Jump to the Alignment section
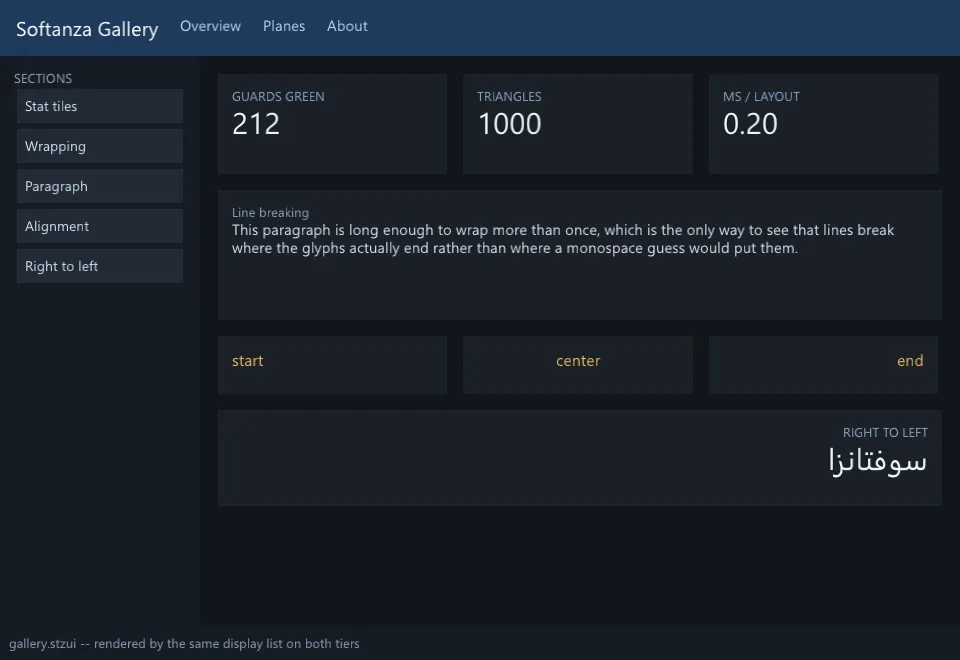960x660 pixels. [x=100, y=226]
